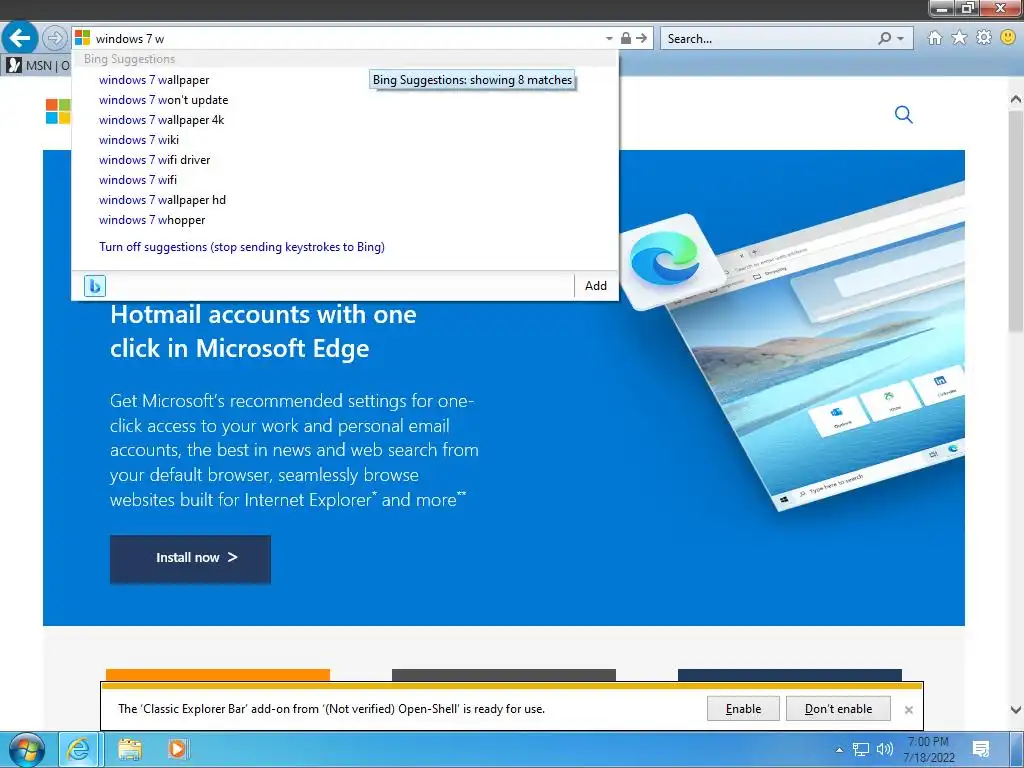Viewport: 1024px width, 768px height.
Task: Click the Microsoft logo on the page
Action: click(57, 111)
